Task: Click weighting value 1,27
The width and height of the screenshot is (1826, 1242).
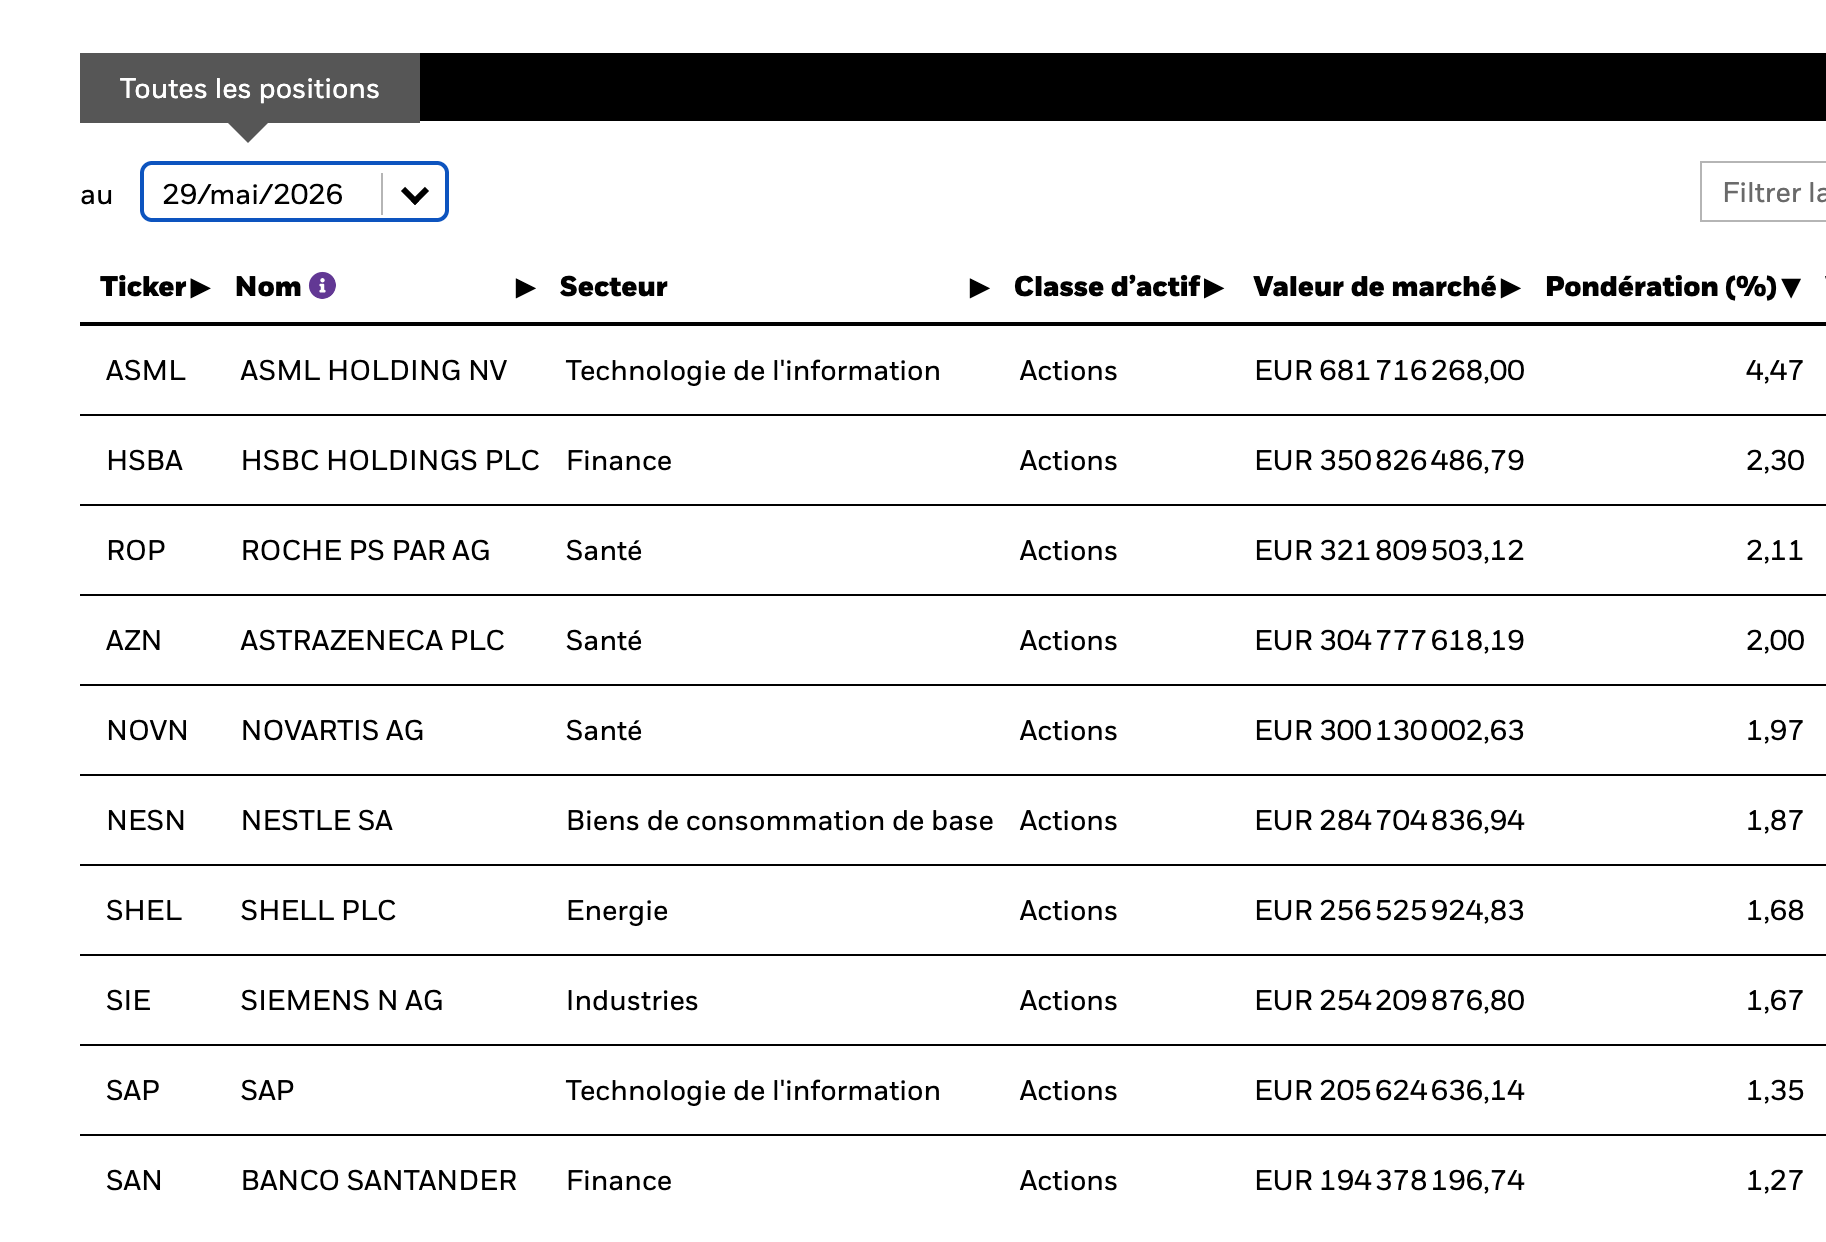Action: pyautogui.click(x=1775, y=1181)
